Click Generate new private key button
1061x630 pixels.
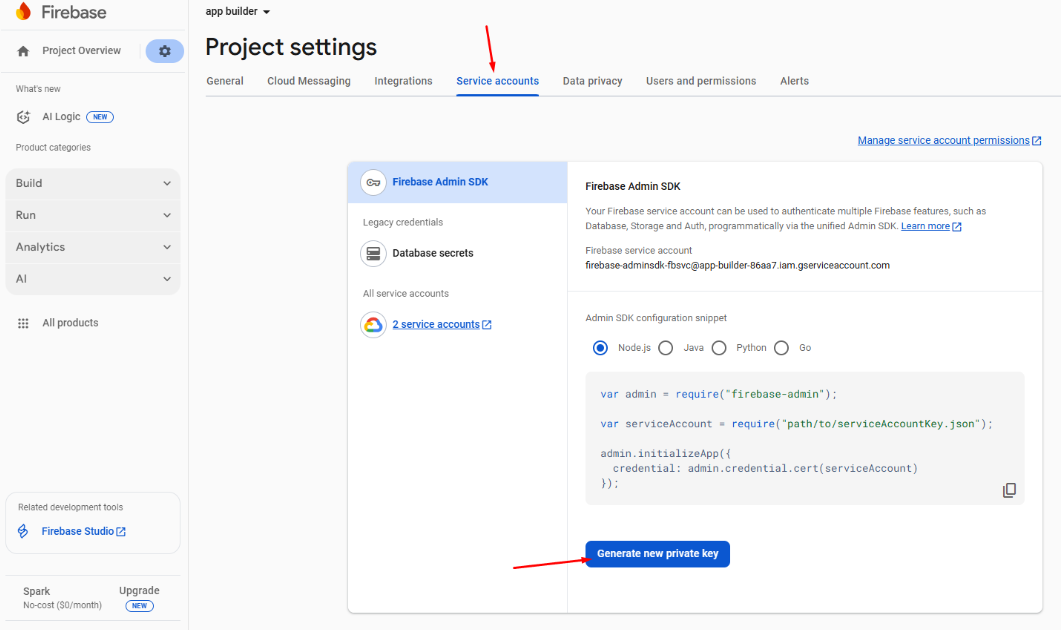(x=657, y=554)
